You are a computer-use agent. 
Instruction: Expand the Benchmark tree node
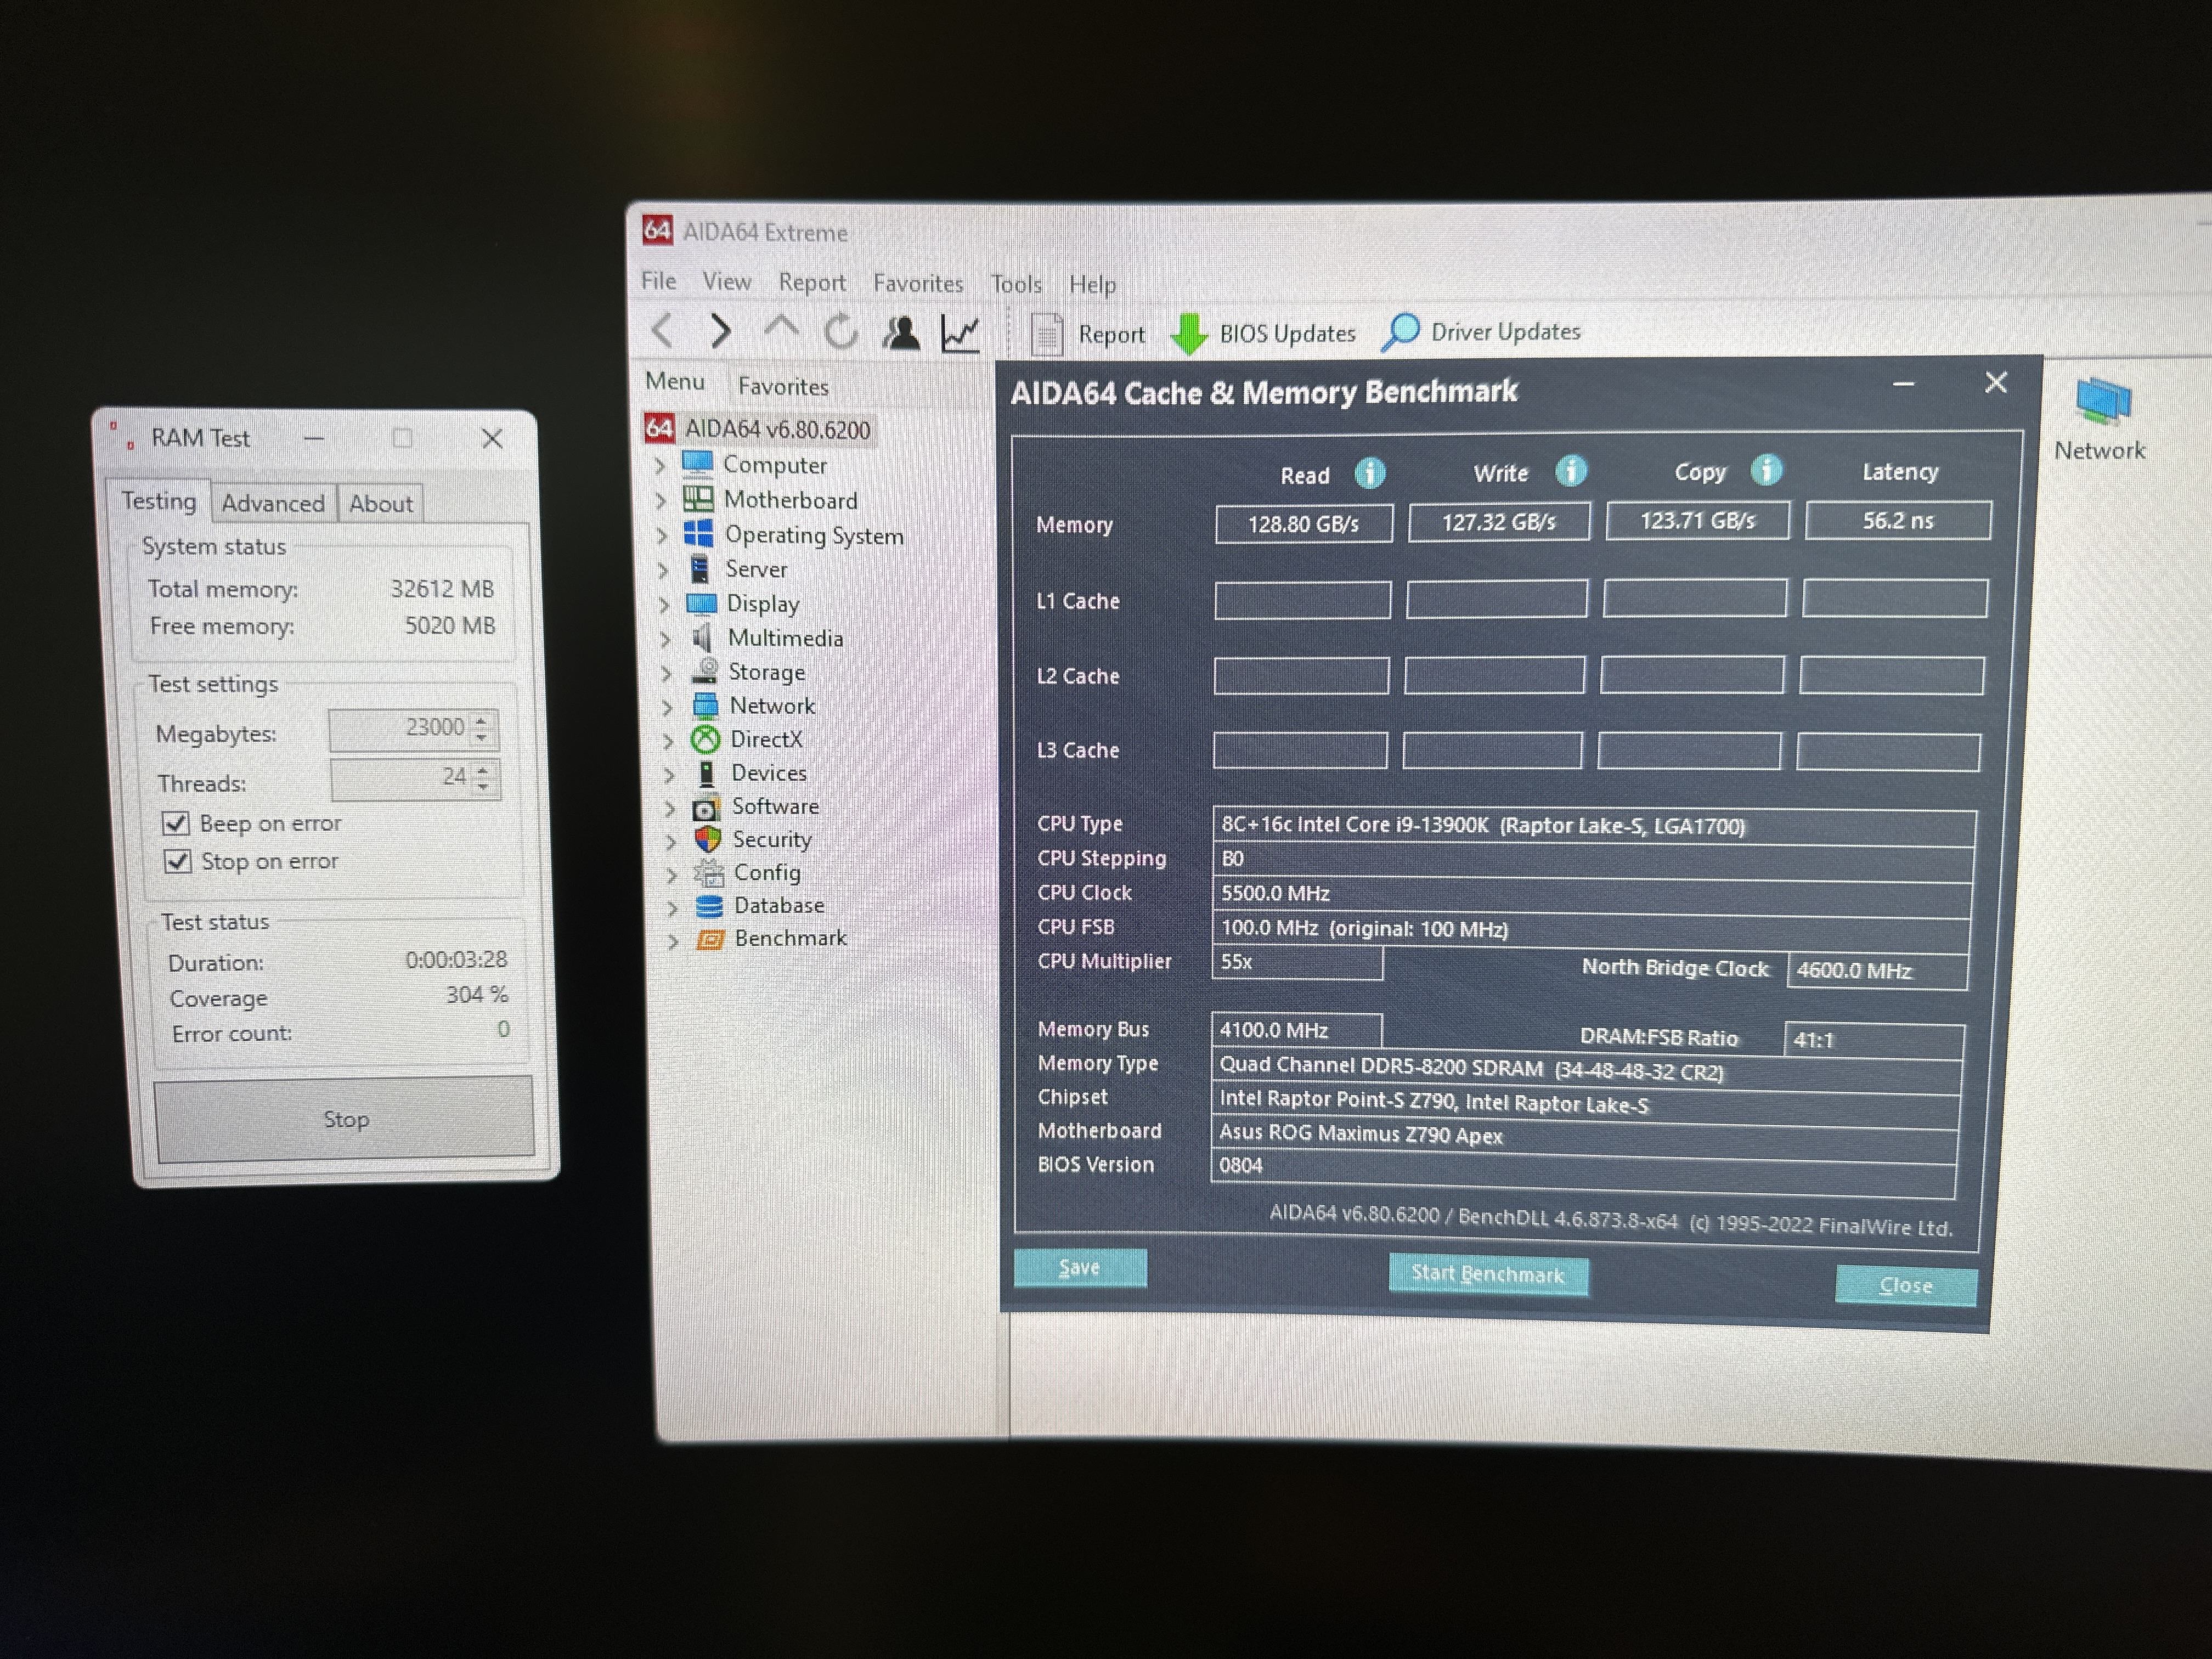pos(673,940)
